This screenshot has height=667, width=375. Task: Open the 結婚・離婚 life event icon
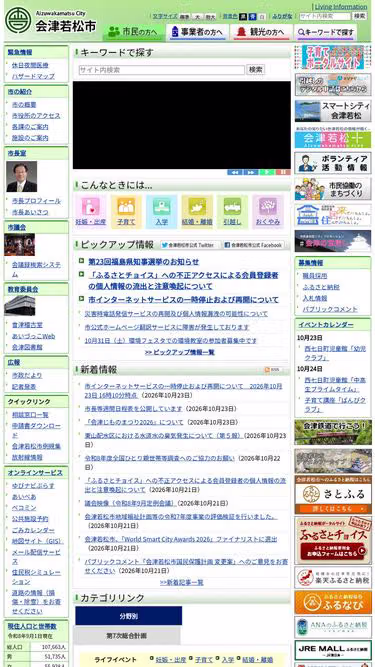pyautogui.click(x=197, y=211)
